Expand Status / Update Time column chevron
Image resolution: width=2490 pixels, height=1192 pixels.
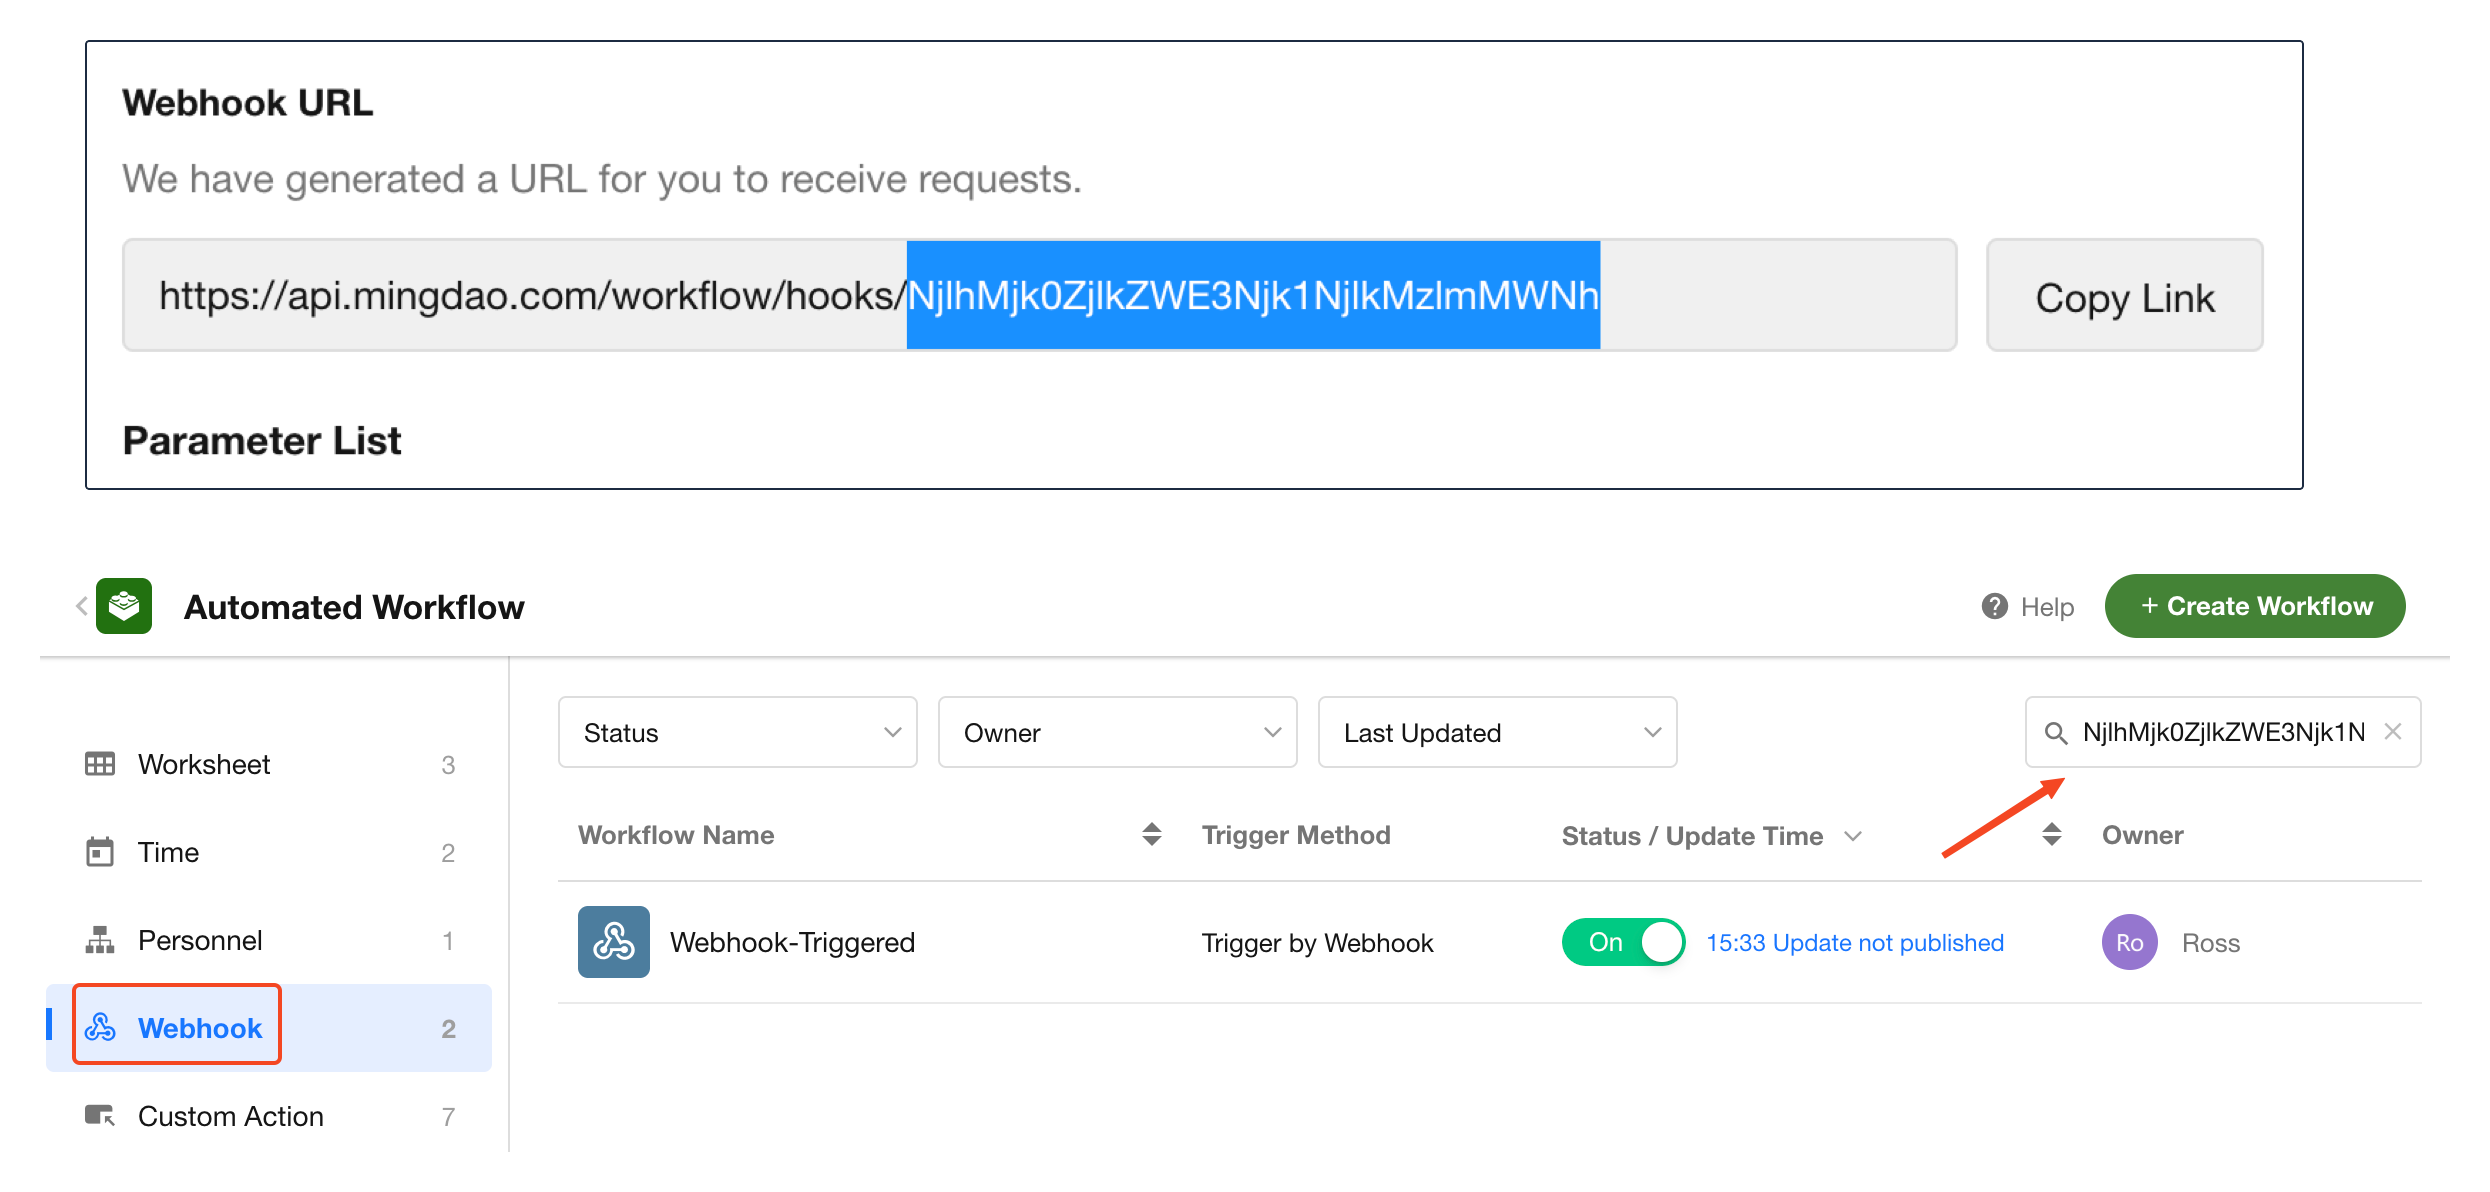coord(1853,836)
